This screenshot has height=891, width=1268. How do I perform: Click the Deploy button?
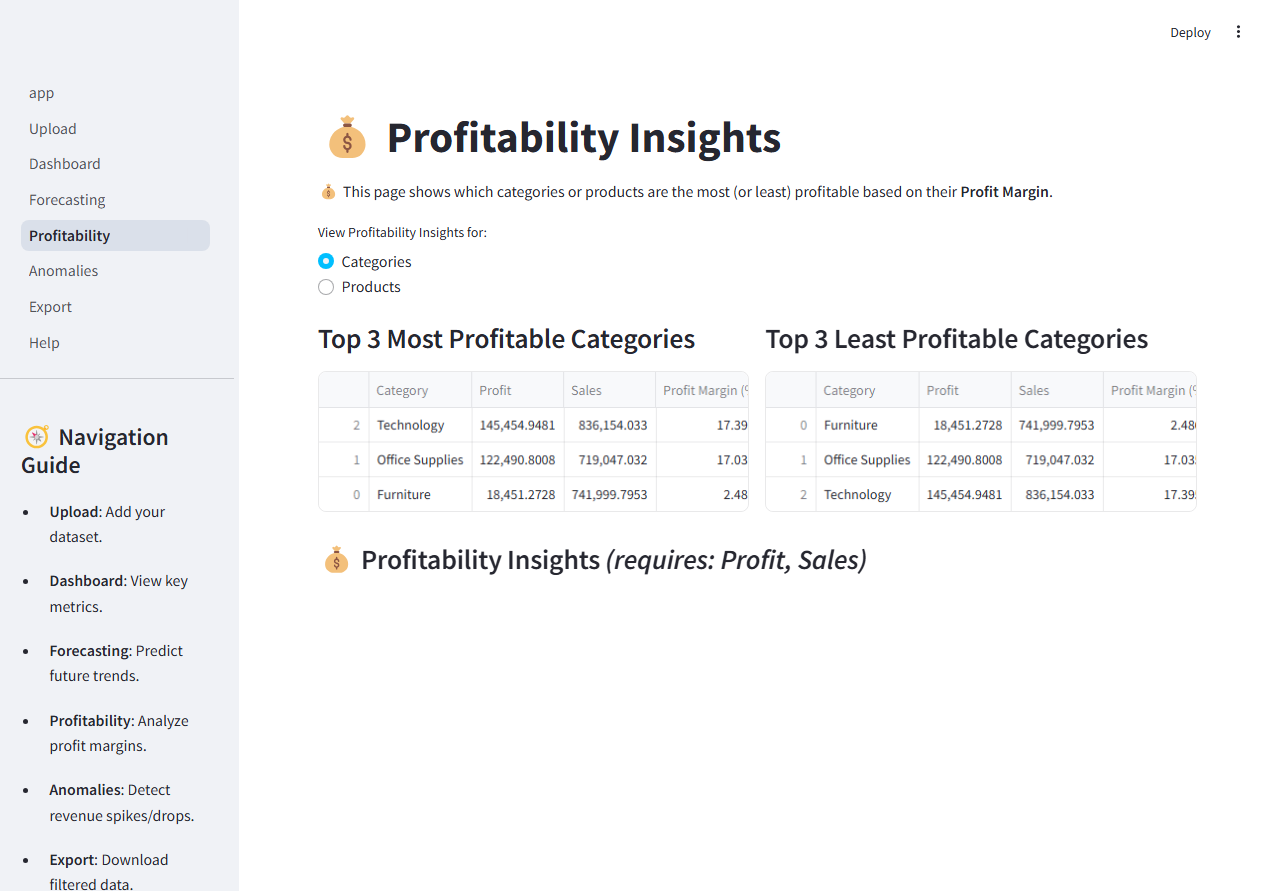pyautogui.click(x=1190, y=32)
